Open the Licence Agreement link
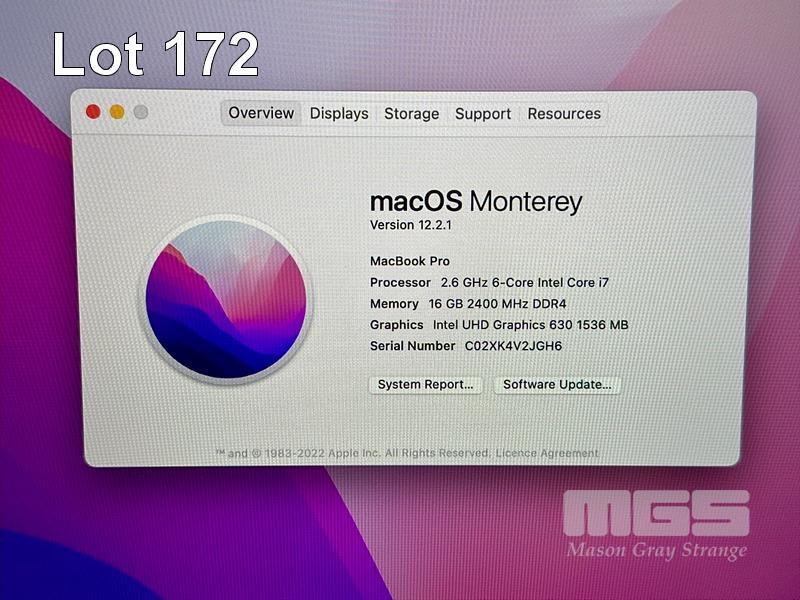Image resolution: width=800 pixels, height=600 pixels. pyautogui.click(x=547, y=453)
